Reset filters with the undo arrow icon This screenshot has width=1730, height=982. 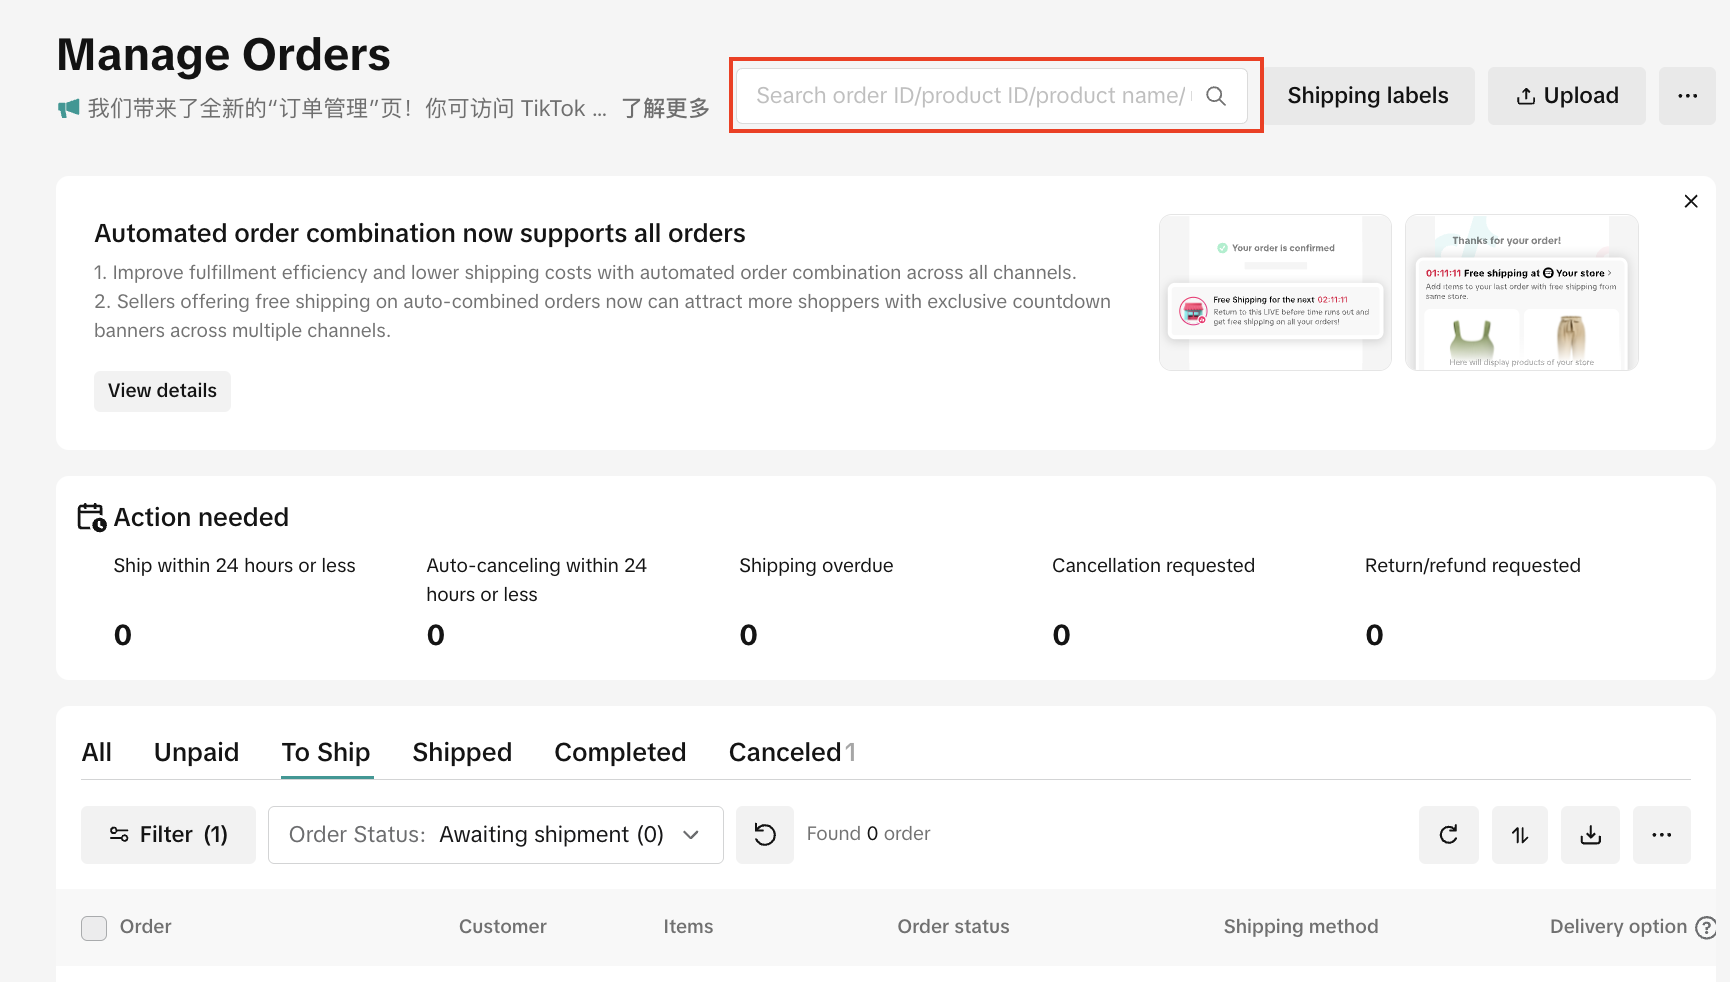click(x=765, y=835)
